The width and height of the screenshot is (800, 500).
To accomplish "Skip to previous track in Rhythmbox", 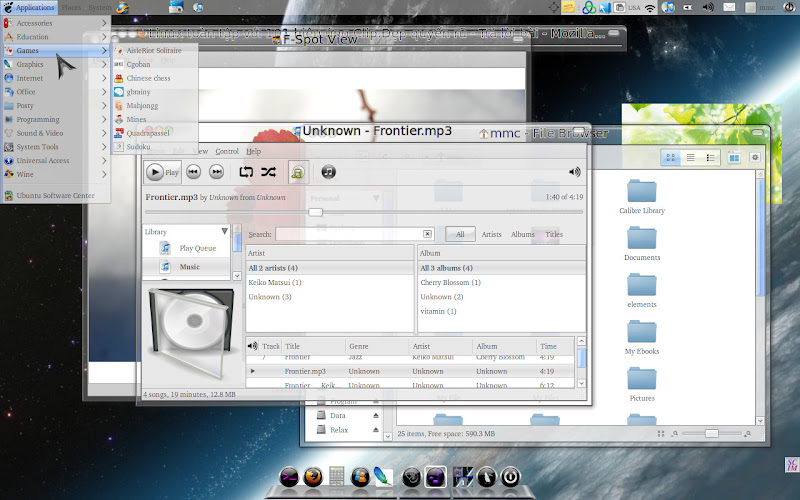I will coord(193,172).
